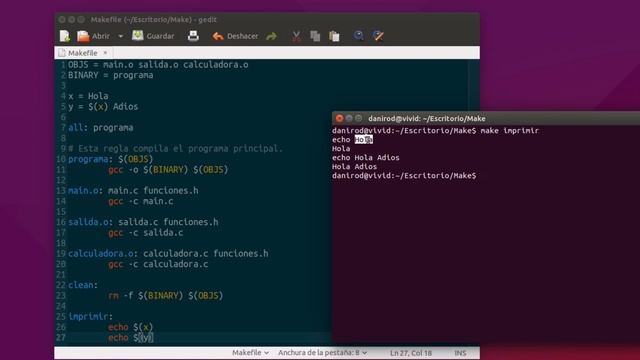Click the 'gcc -c salida.c' line
This screenshot has height=360, width=640.
coord(146,233)
